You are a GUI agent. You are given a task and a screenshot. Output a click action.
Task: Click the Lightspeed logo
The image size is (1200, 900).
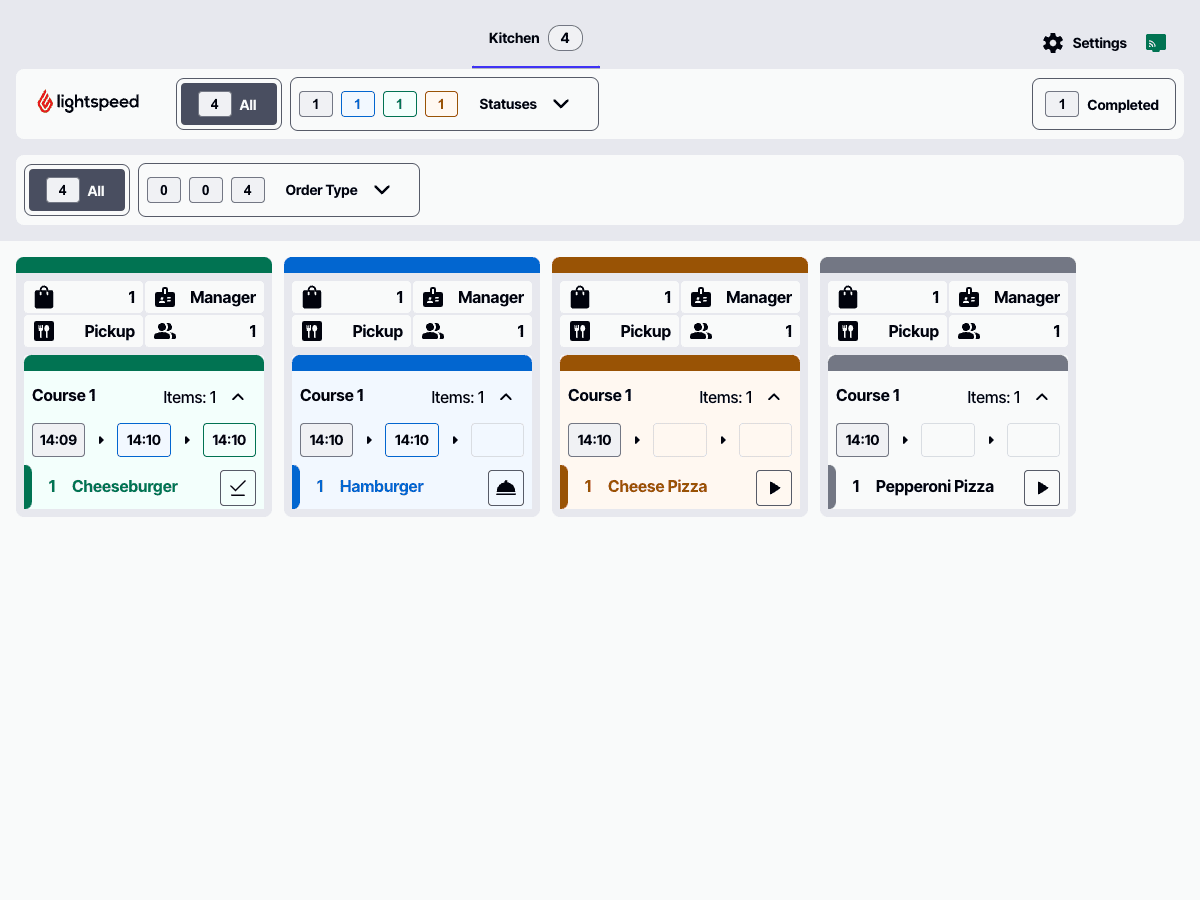[x=88, y=102]
